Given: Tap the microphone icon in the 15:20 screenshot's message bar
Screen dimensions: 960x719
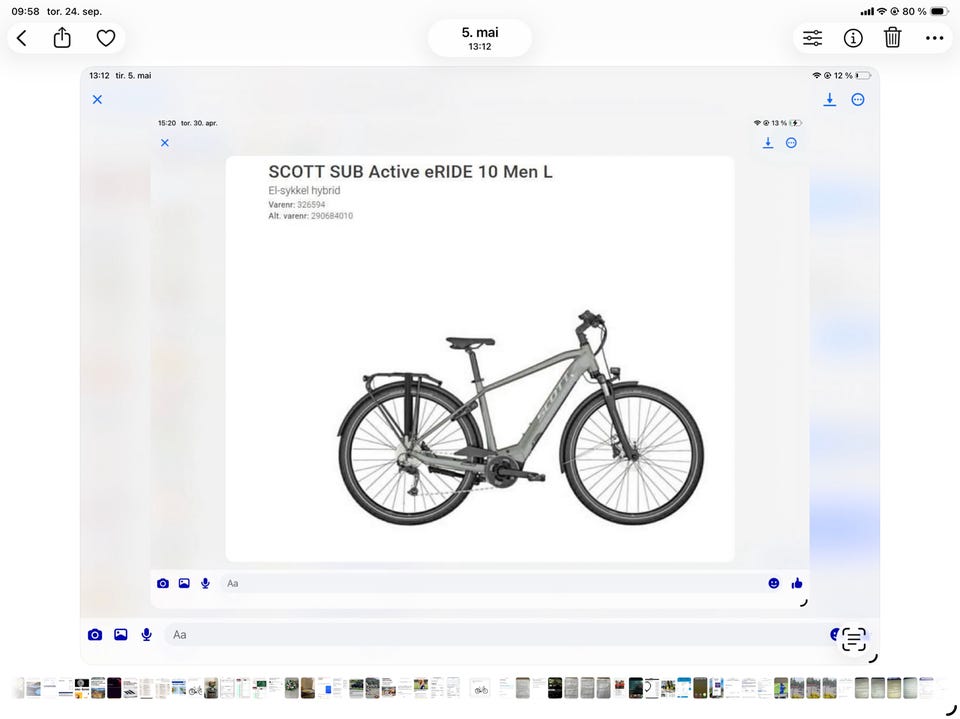Looking at the screenshot, I should [205, 583].
